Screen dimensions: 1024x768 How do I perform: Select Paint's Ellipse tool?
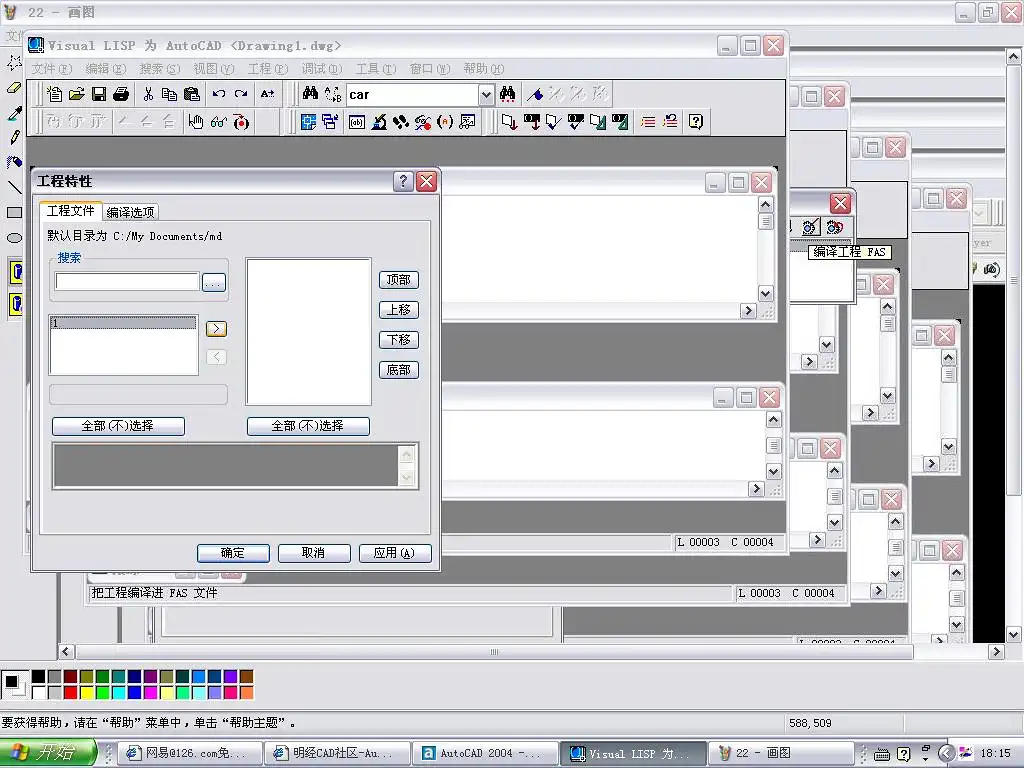[14, 238]
